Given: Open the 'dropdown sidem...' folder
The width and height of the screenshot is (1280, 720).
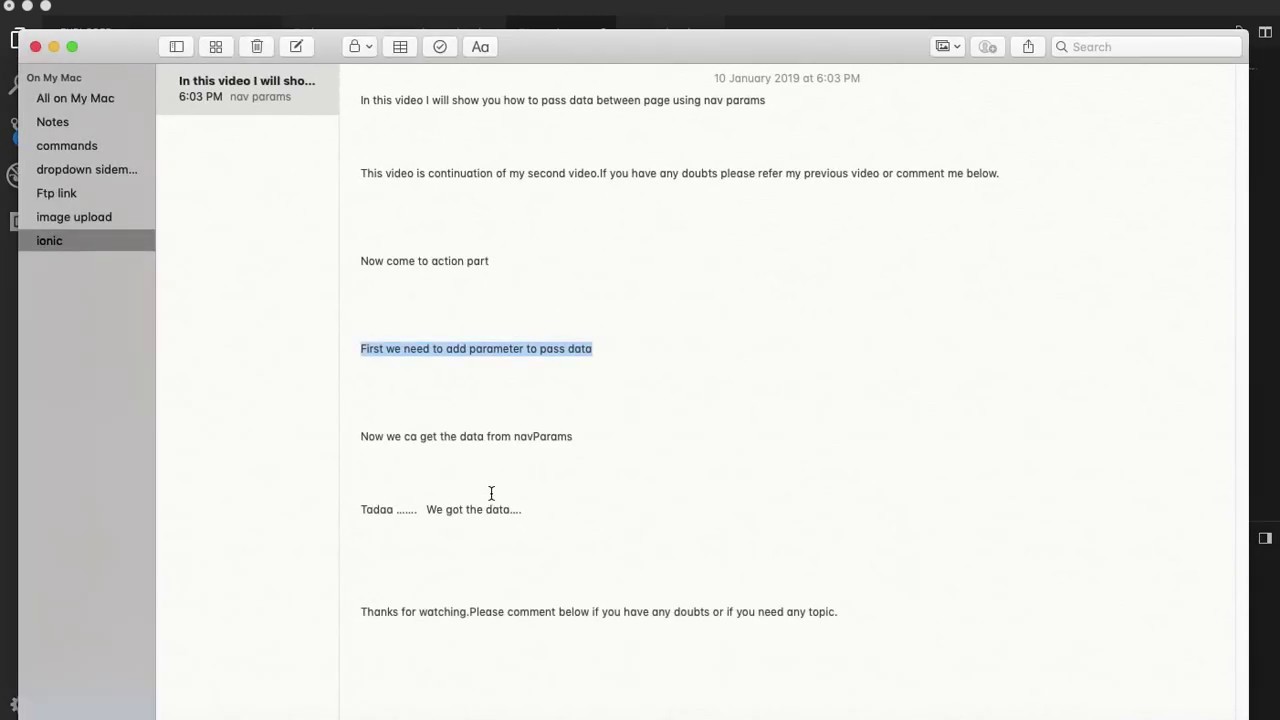Looking at the screenshot, I should click(x=86, y=170).
